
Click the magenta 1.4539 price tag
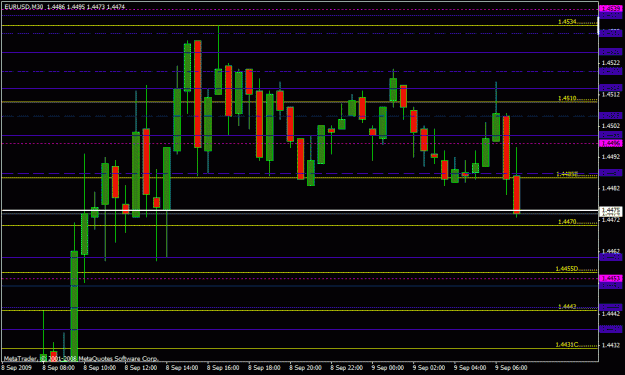tap(610, 8)
